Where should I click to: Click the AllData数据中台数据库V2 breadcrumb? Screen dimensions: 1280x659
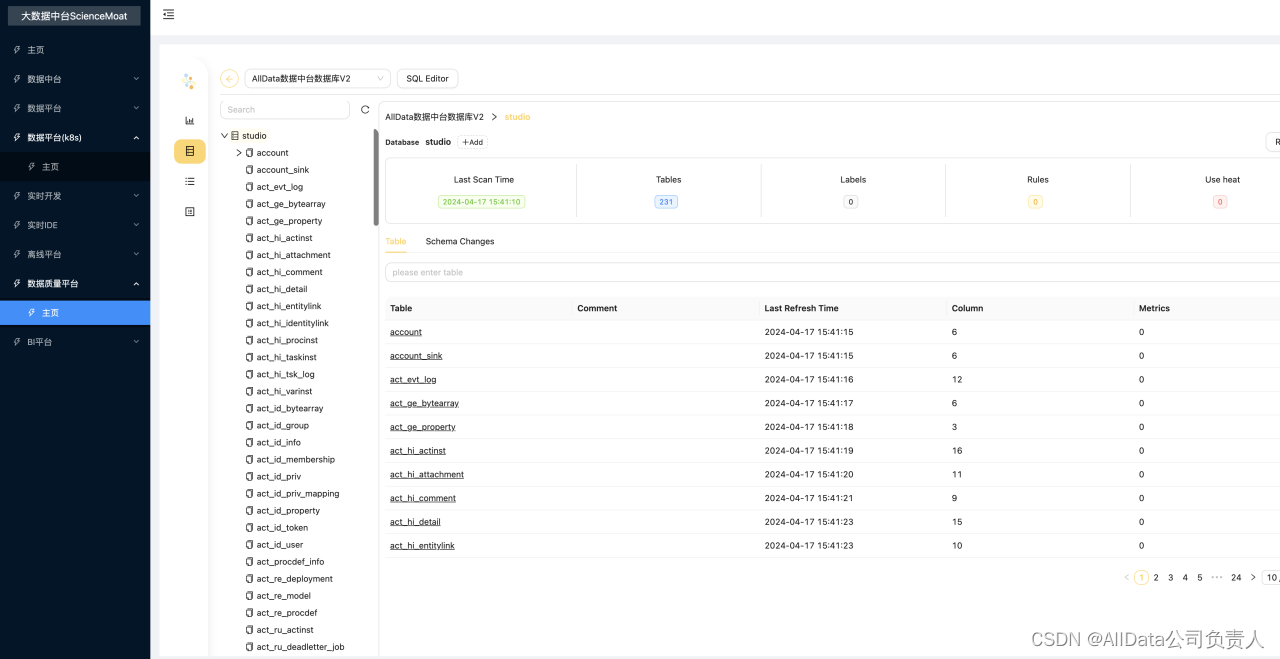tap(434, 117)
